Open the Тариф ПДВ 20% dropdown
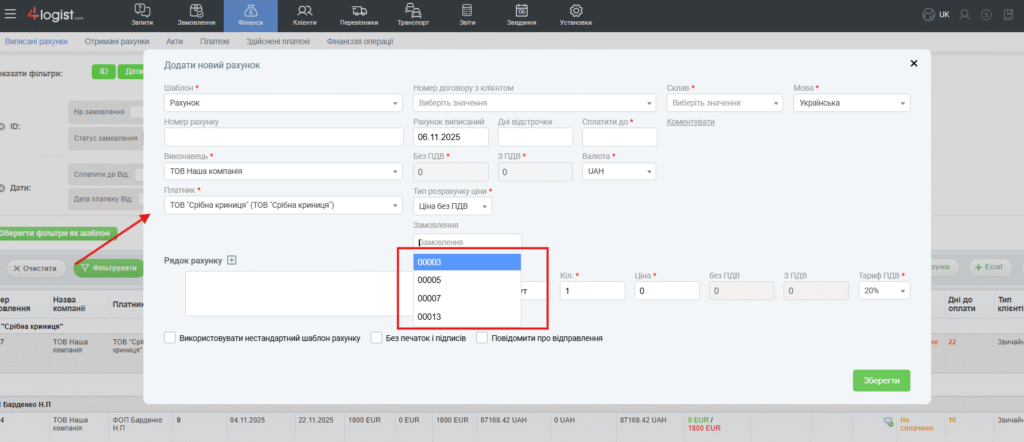This screenshot has width=1024, height=442. (x=883, y=290)
